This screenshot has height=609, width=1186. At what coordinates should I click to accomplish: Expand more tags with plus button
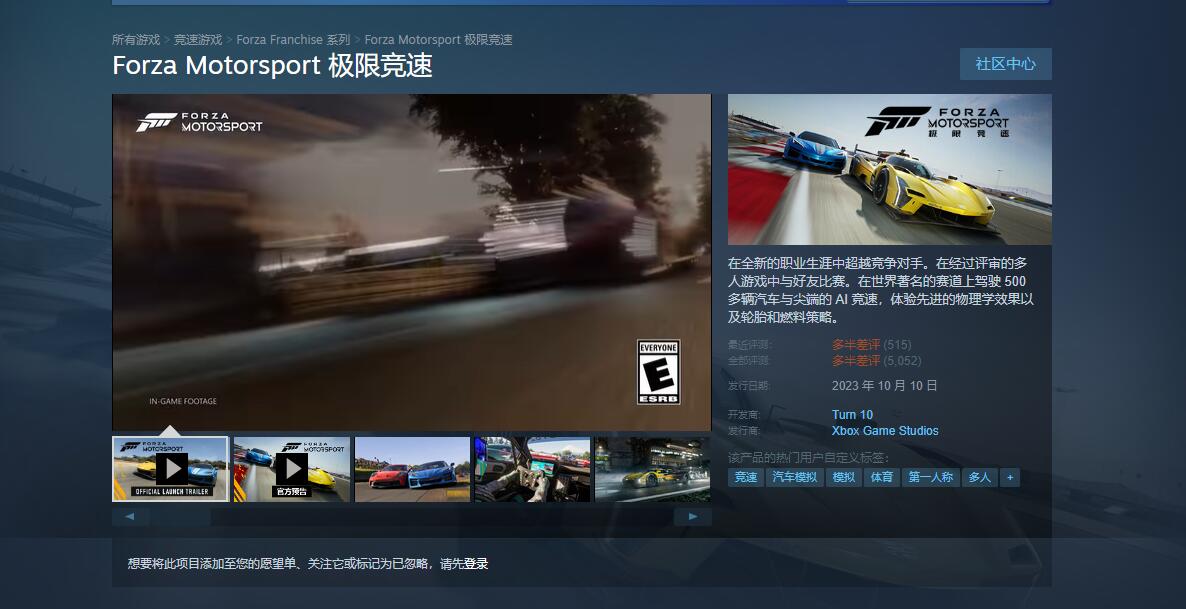(1010, 477)
